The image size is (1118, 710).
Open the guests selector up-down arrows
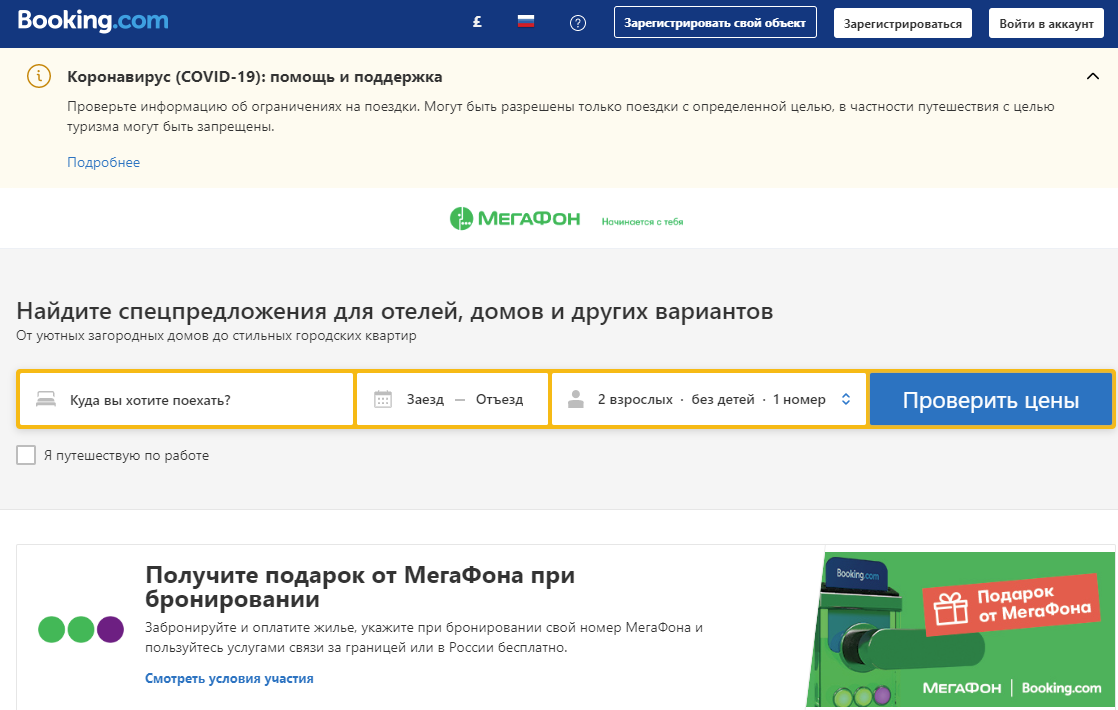click(846, 399)
